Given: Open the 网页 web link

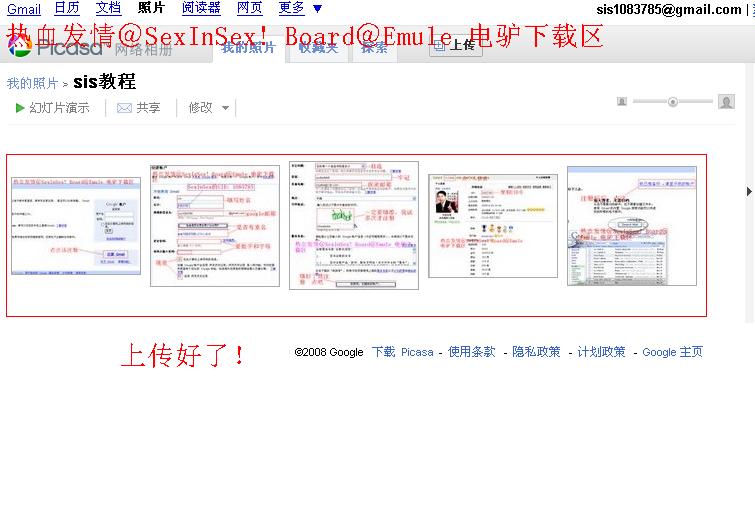Looking at the screenshot, I should [x=249, y=8].
